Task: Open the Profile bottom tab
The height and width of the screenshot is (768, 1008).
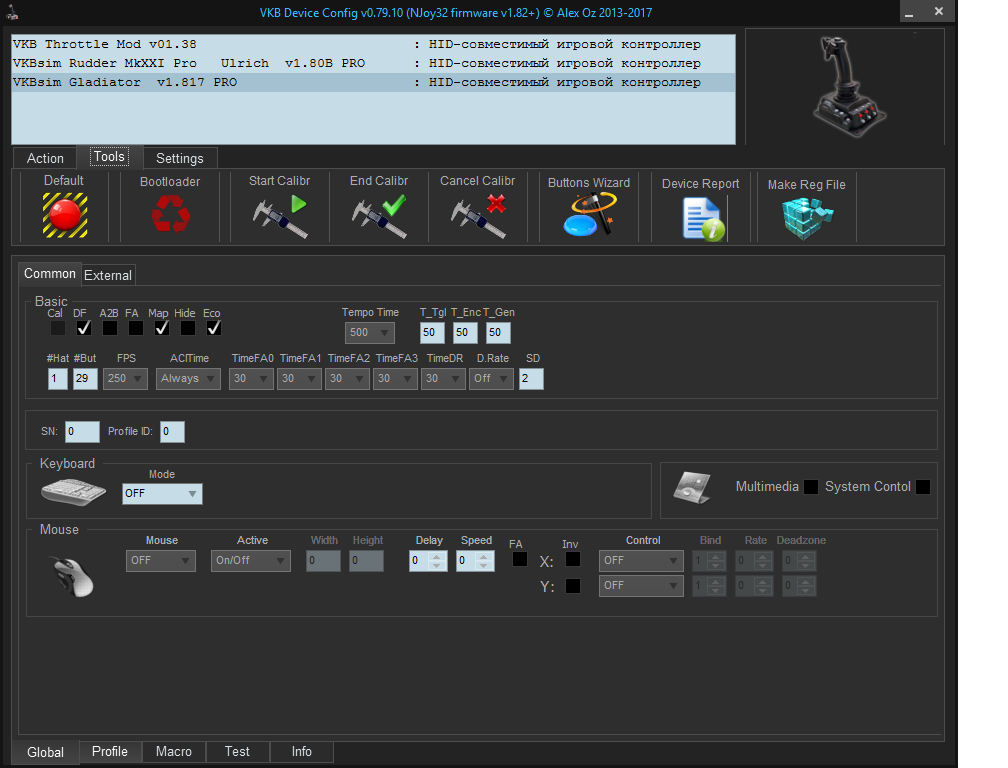Action: click(x=110, y=751)
